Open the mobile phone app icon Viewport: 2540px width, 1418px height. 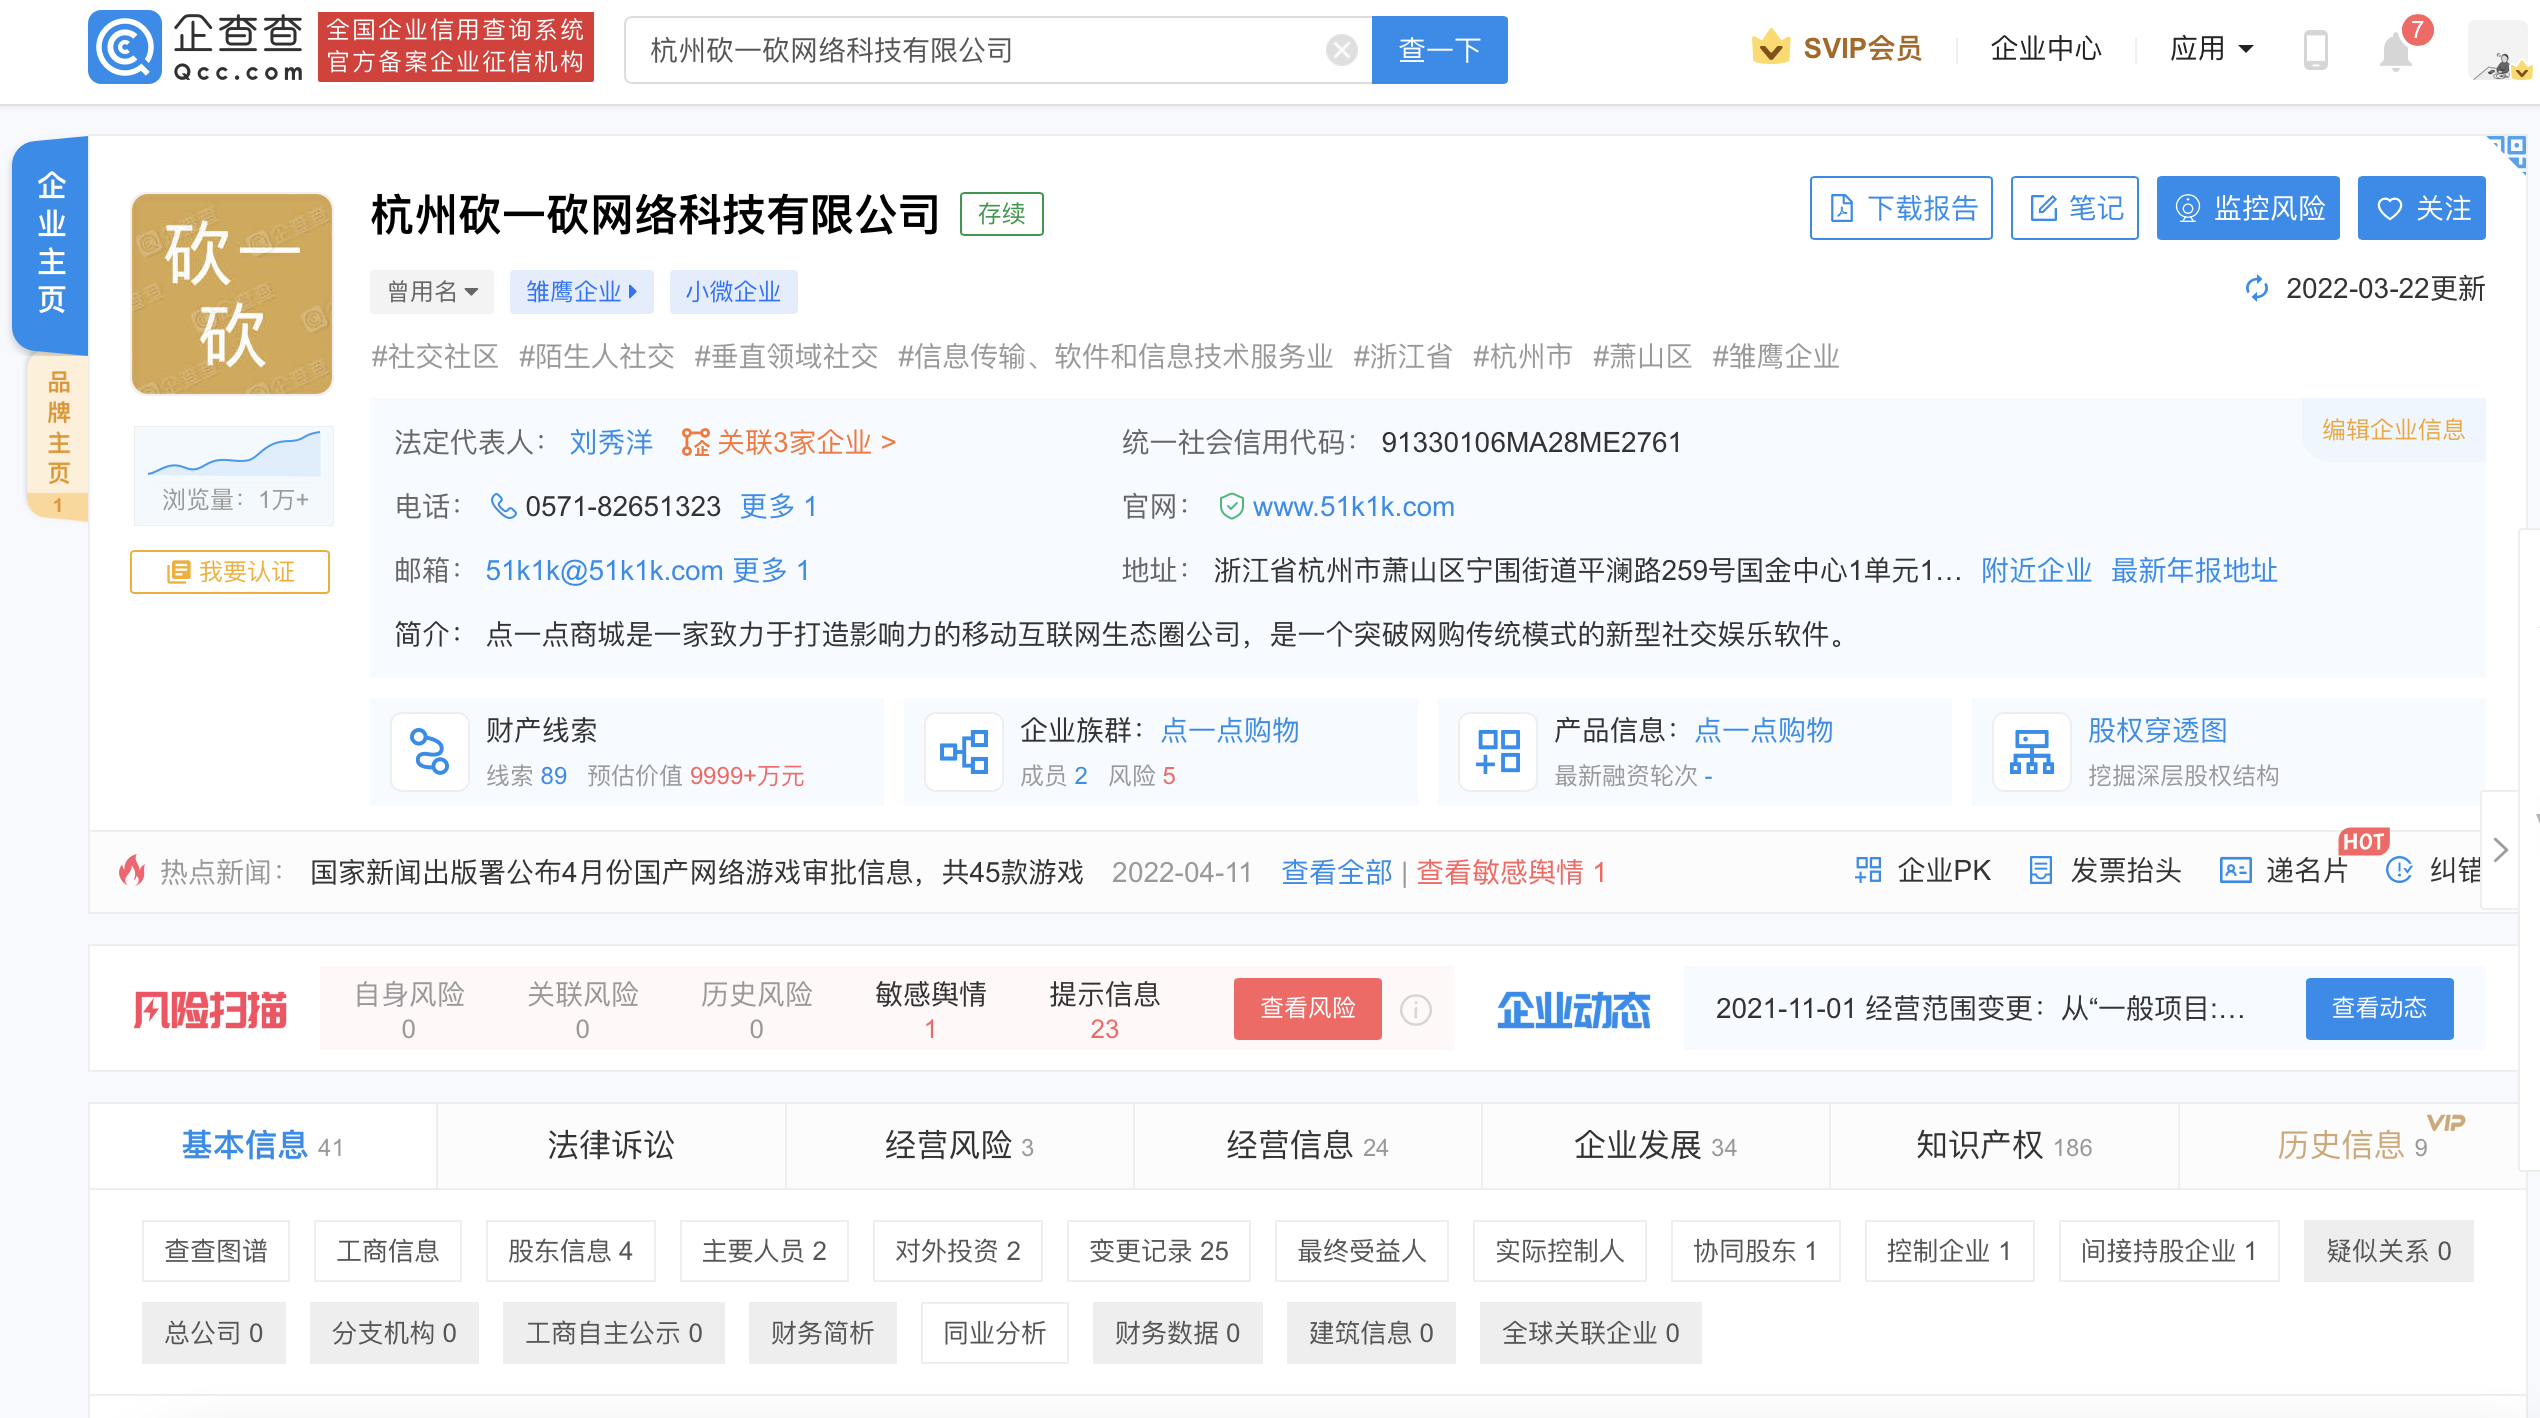tap(2315, 49)
